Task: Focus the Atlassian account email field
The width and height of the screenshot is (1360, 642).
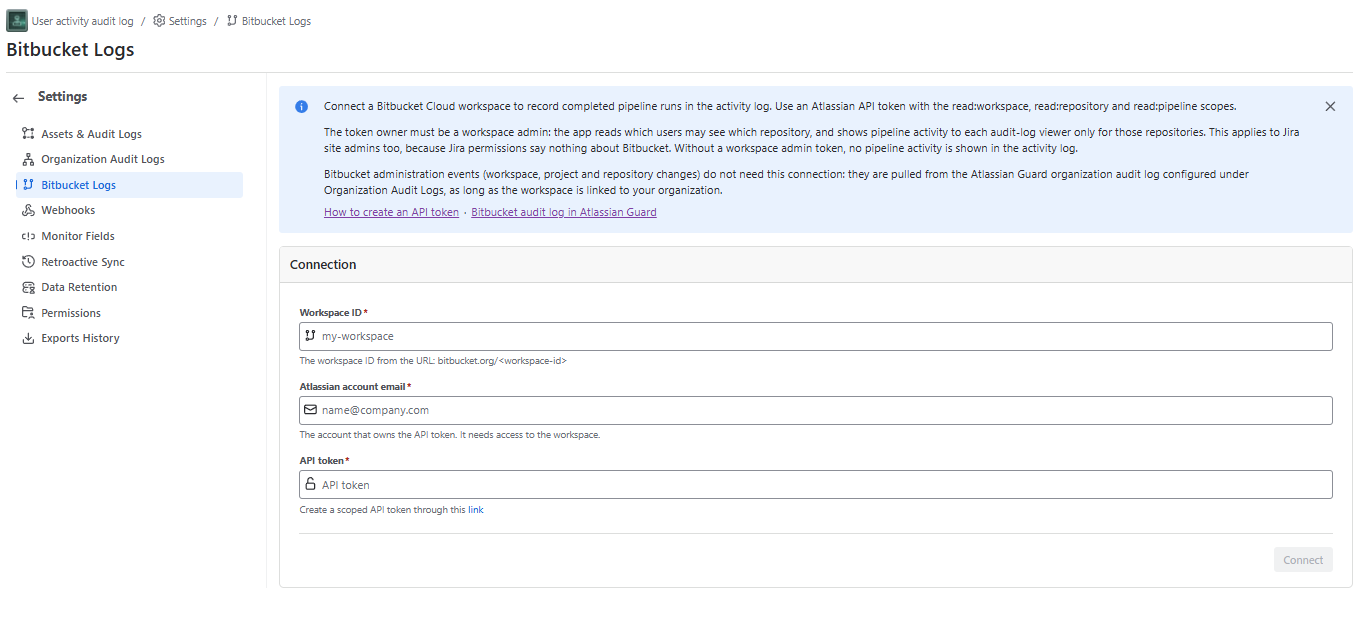Action: coord(816,410)
